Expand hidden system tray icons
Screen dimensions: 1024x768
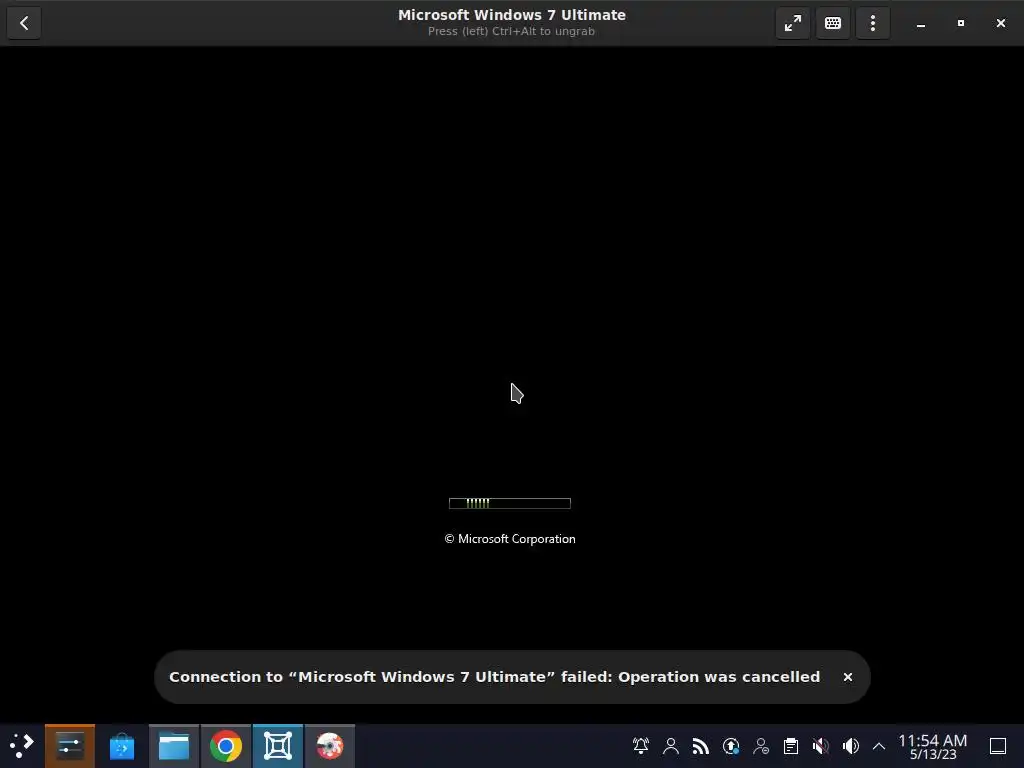coord(879,746)
